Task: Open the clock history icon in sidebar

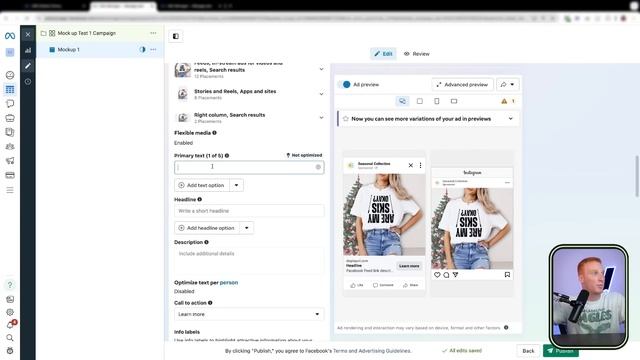Action: click(x=28, y=82)
